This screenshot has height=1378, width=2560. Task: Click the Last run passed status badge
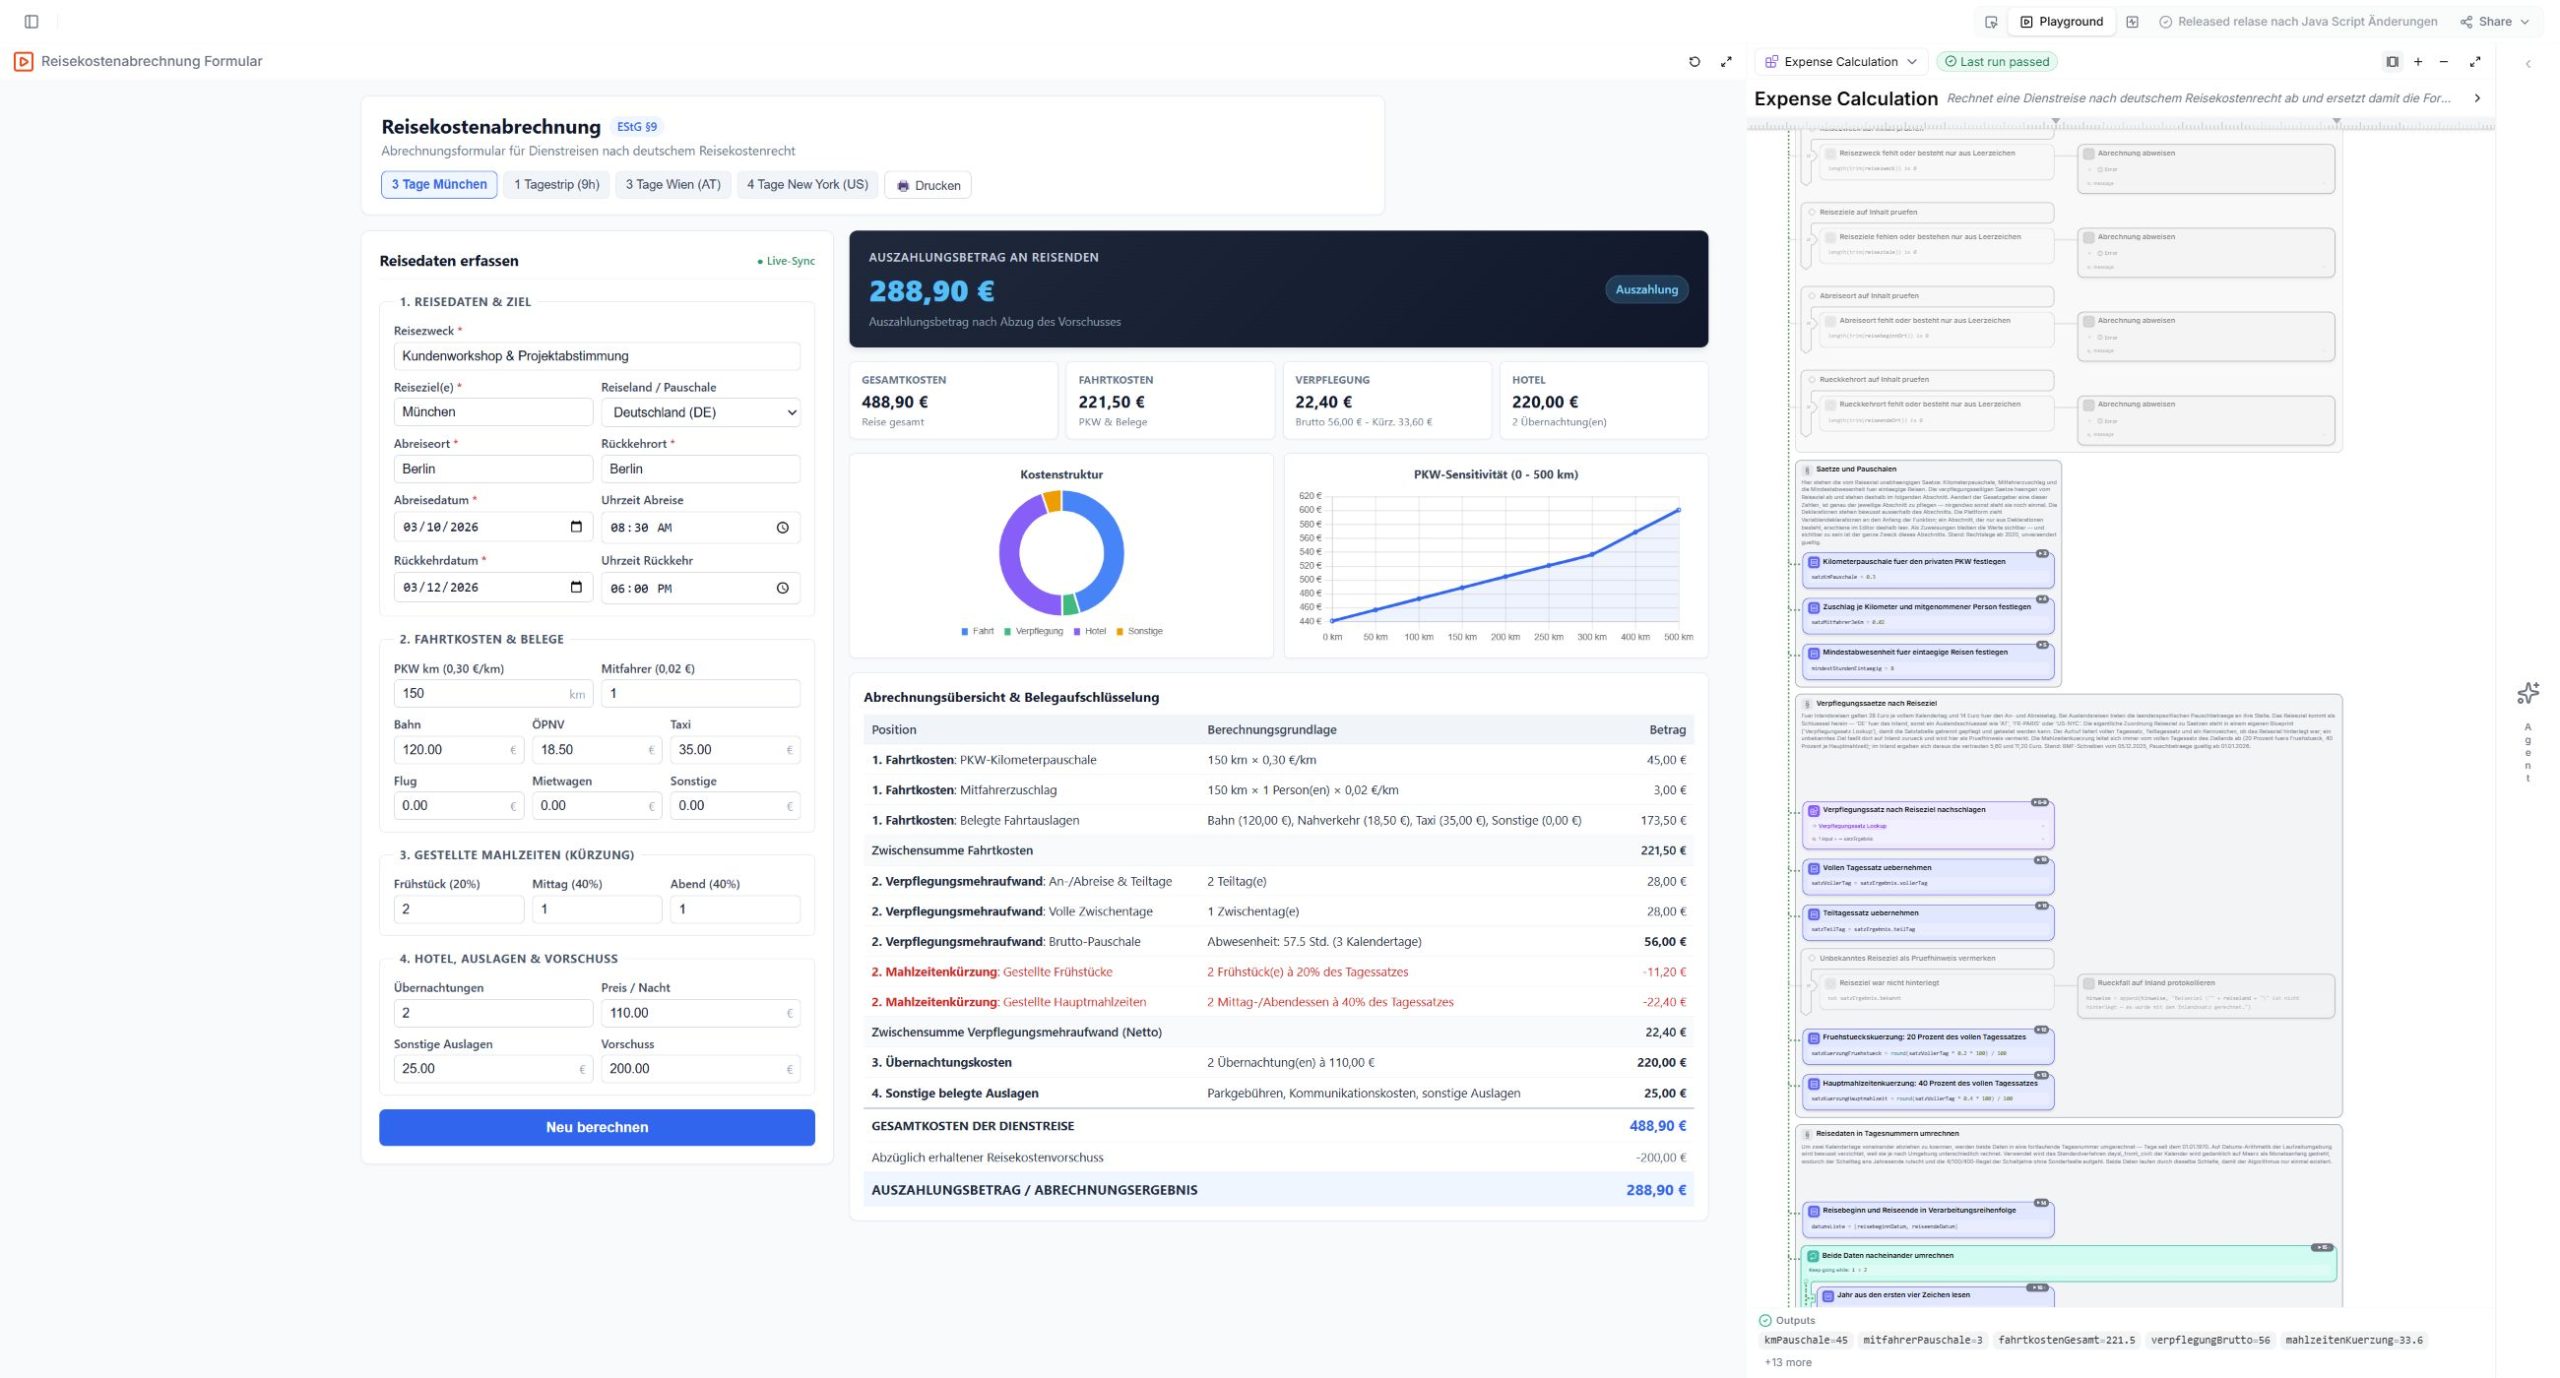pos(1996,62)
